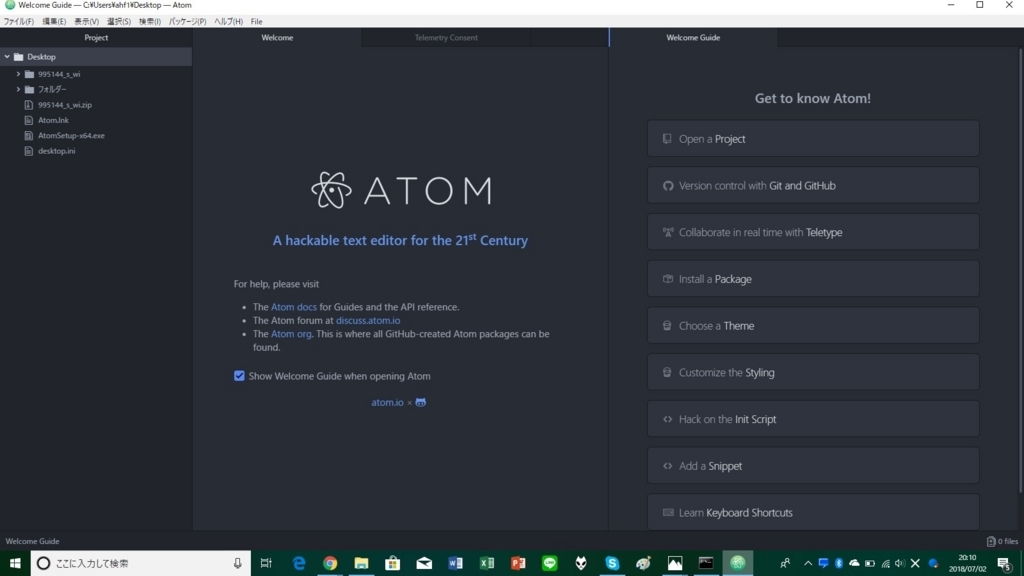The height and width of the screenshot is (576, 1024).
Task: Expand the 995144_s_wi folder
Action: pyautogui.click(x=18, y=74)
